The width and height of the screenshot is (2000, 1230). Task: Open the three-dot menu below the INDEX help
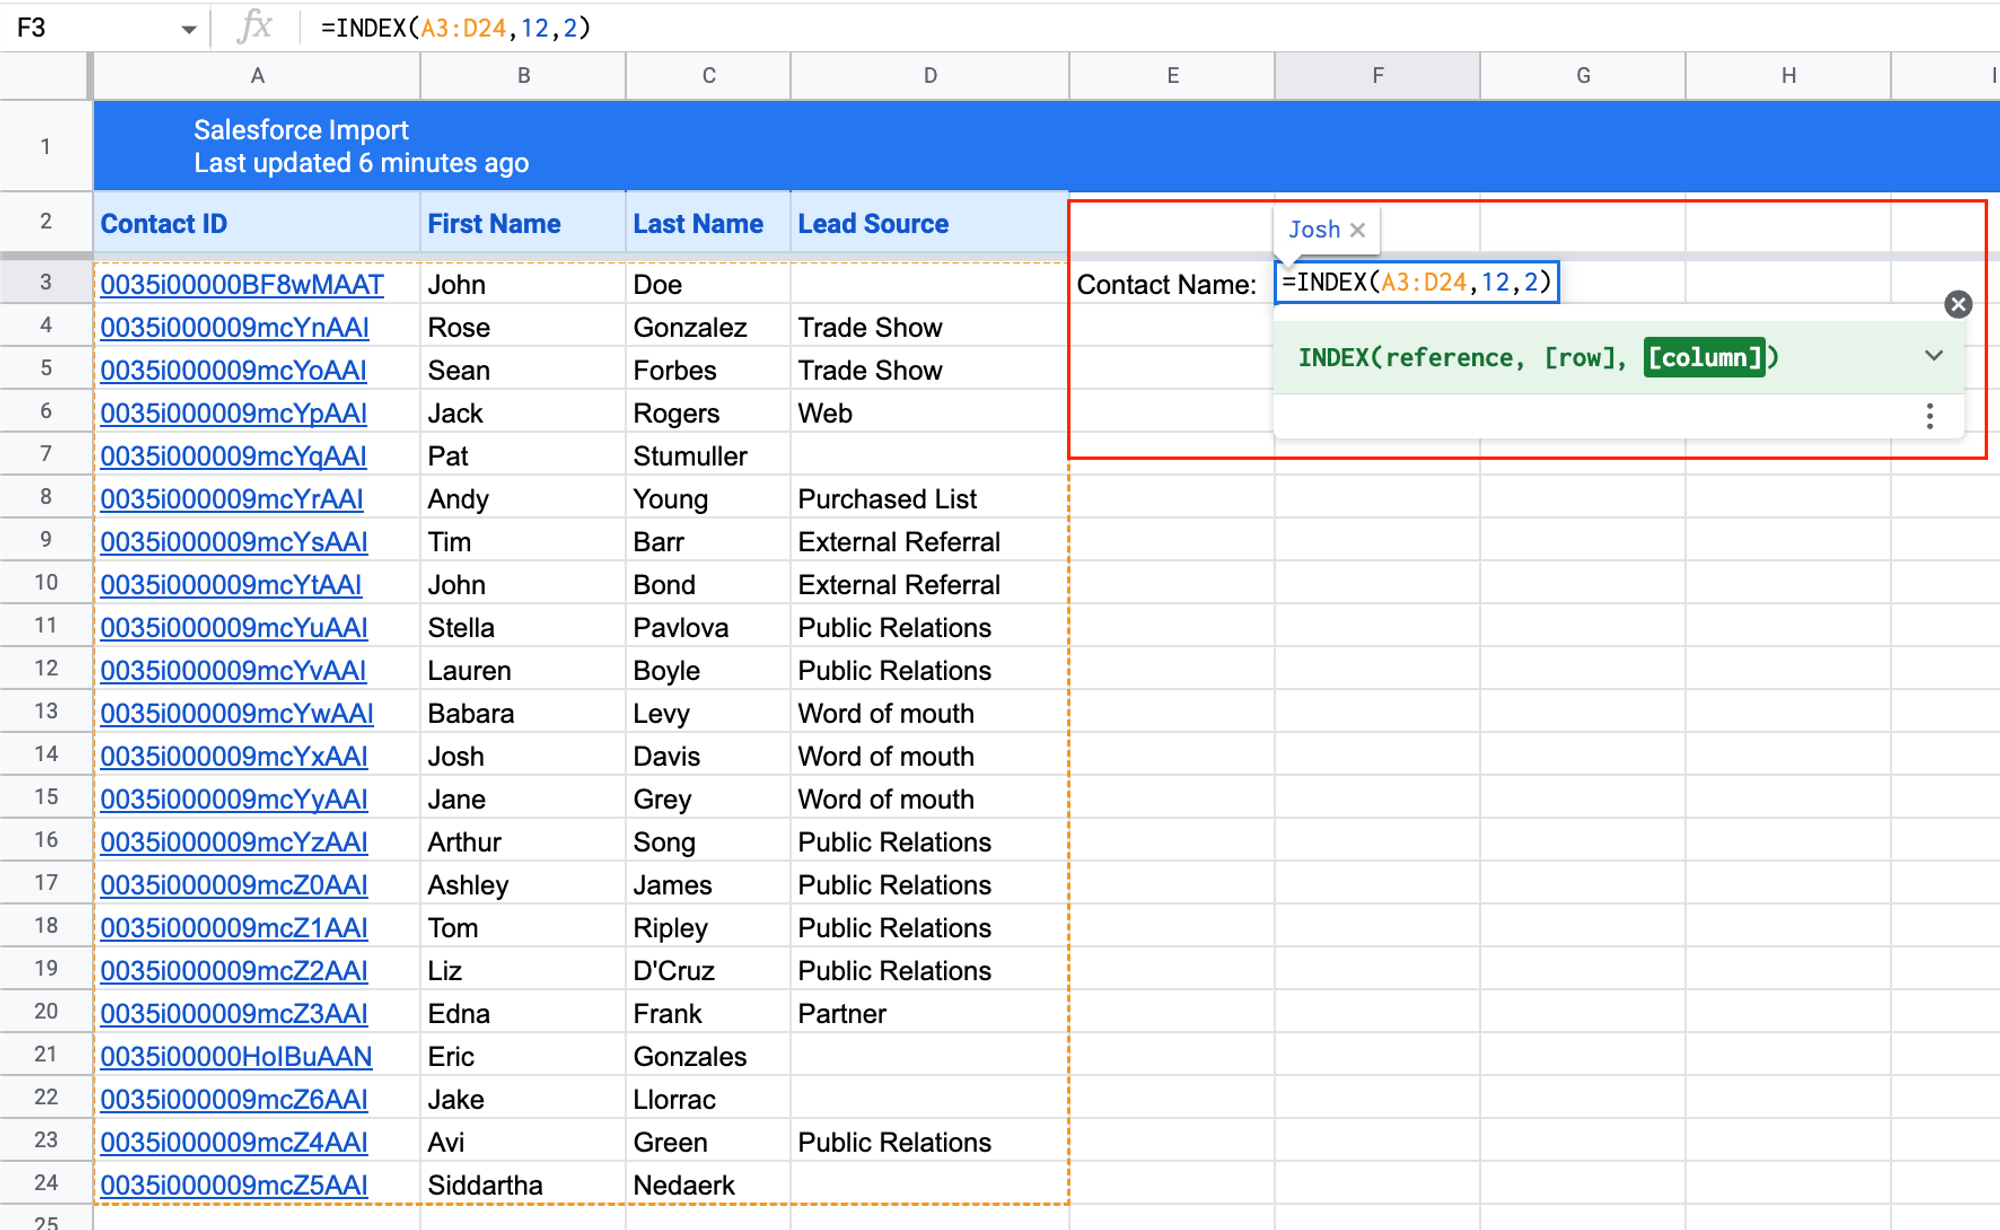(x=1929, y=416)
